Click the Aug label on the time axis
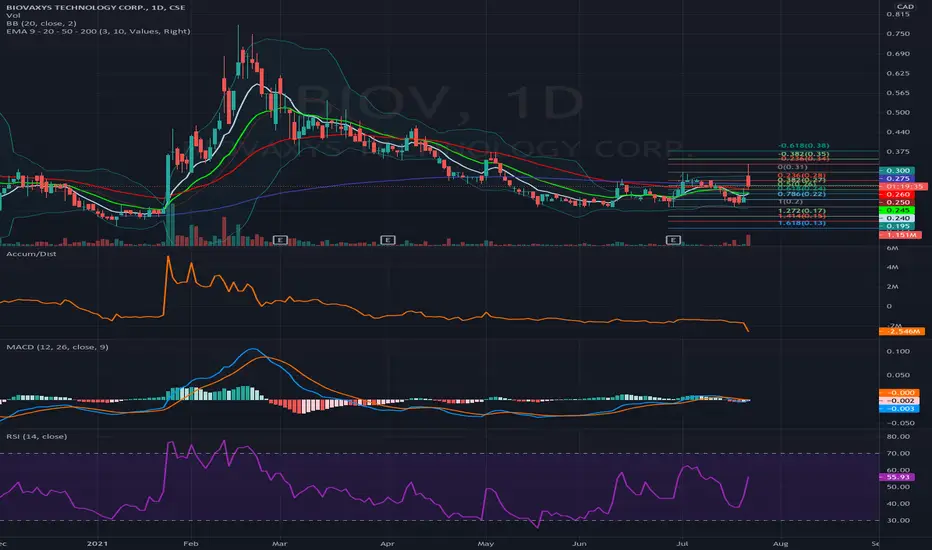Viewport: 932px width, 550px height. (x=780, y=543)
